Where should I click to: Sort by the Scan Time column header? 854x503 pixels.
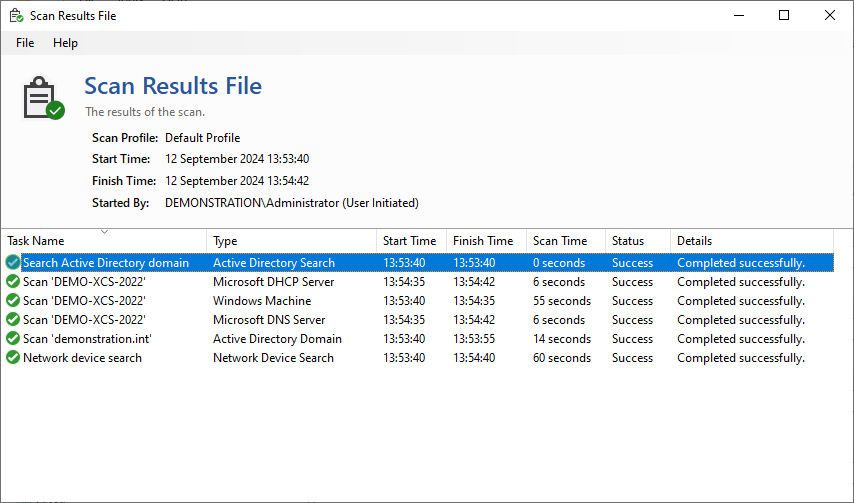click(x=565, y=241)
